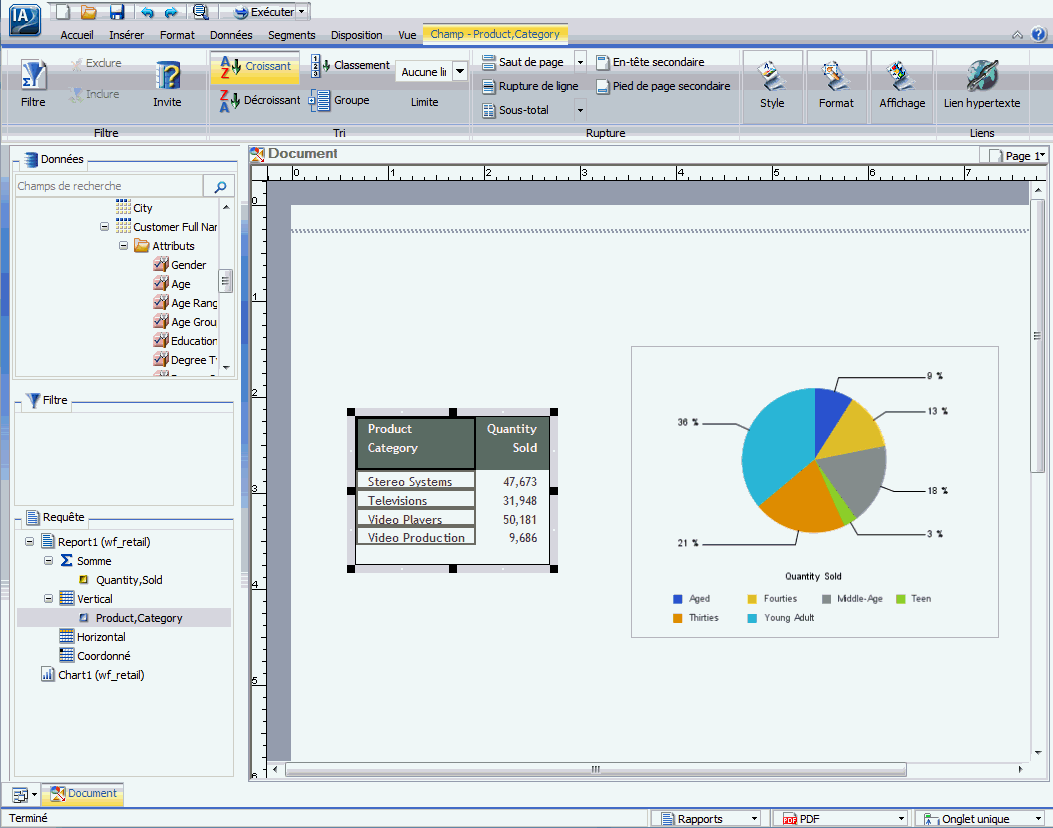The width and height of the screenshot is (1053, 828).
Task: Collapse the Customer Full Name node
Action: [104, 227]
